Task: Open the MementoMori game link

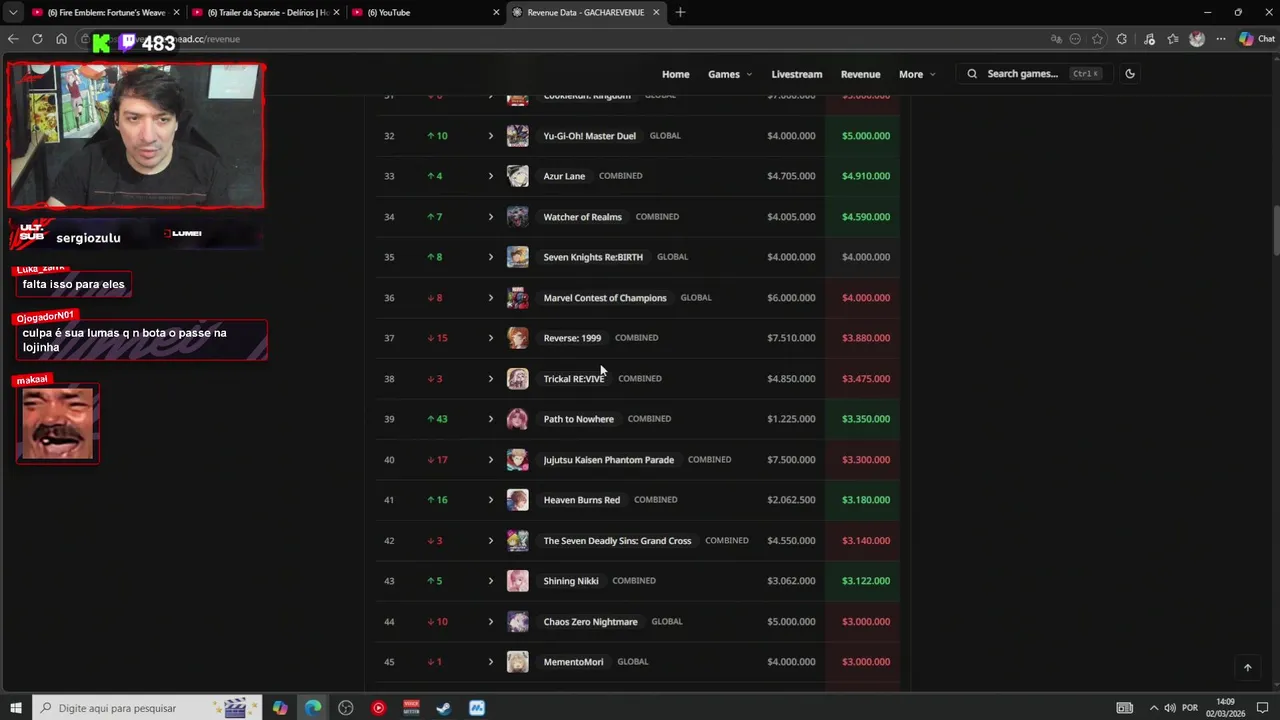Action: (x=573, y=662)
